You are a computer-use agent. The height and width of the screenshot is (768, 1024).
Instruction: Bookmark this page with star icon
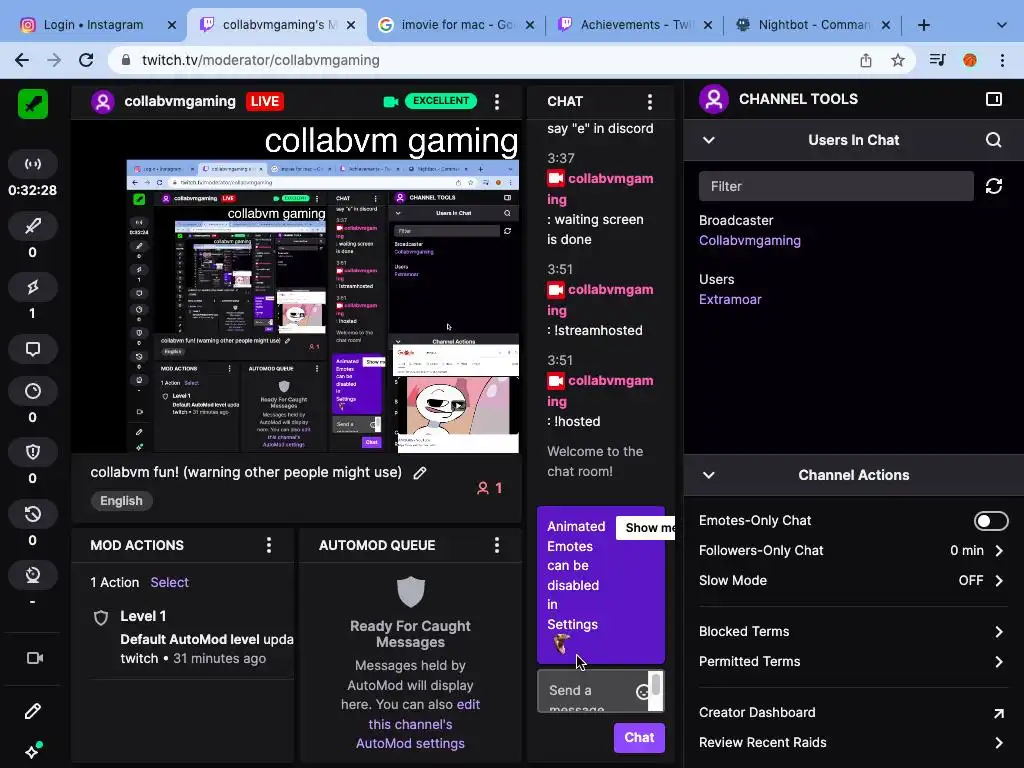[x=898, y=60]
